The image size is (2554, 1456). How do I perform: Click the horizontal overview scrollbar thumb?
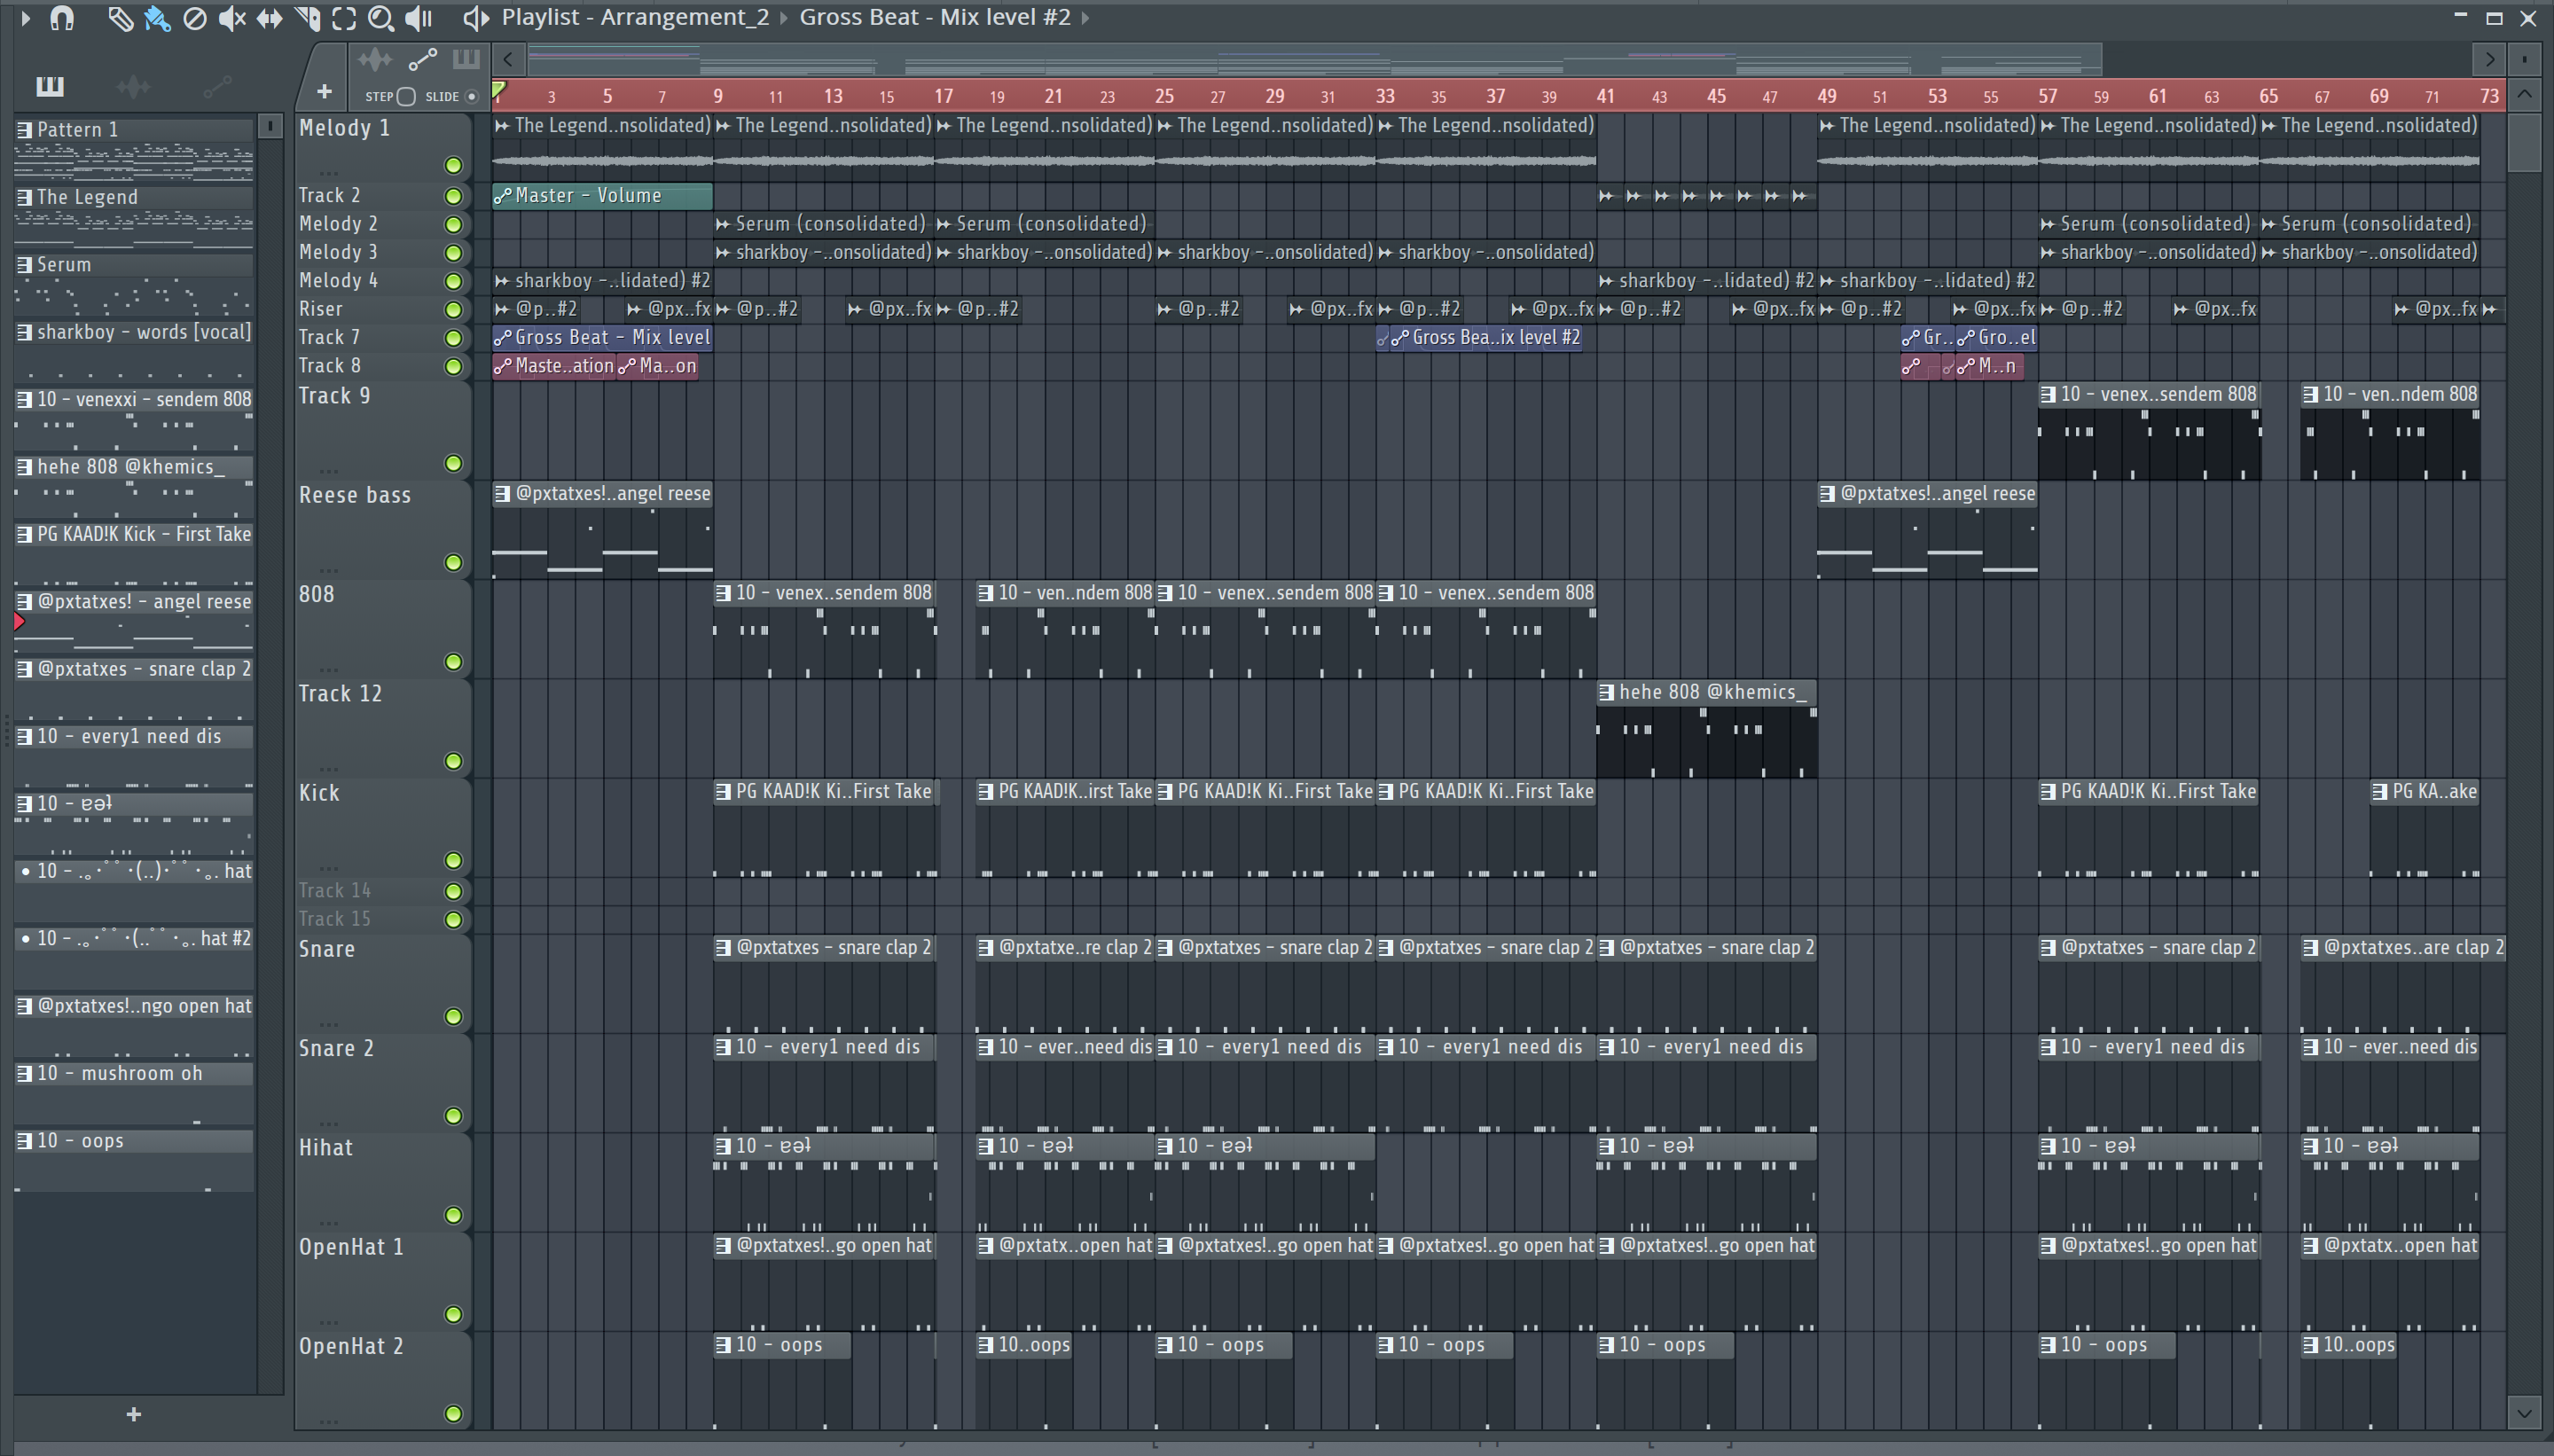coord(1314,60)
